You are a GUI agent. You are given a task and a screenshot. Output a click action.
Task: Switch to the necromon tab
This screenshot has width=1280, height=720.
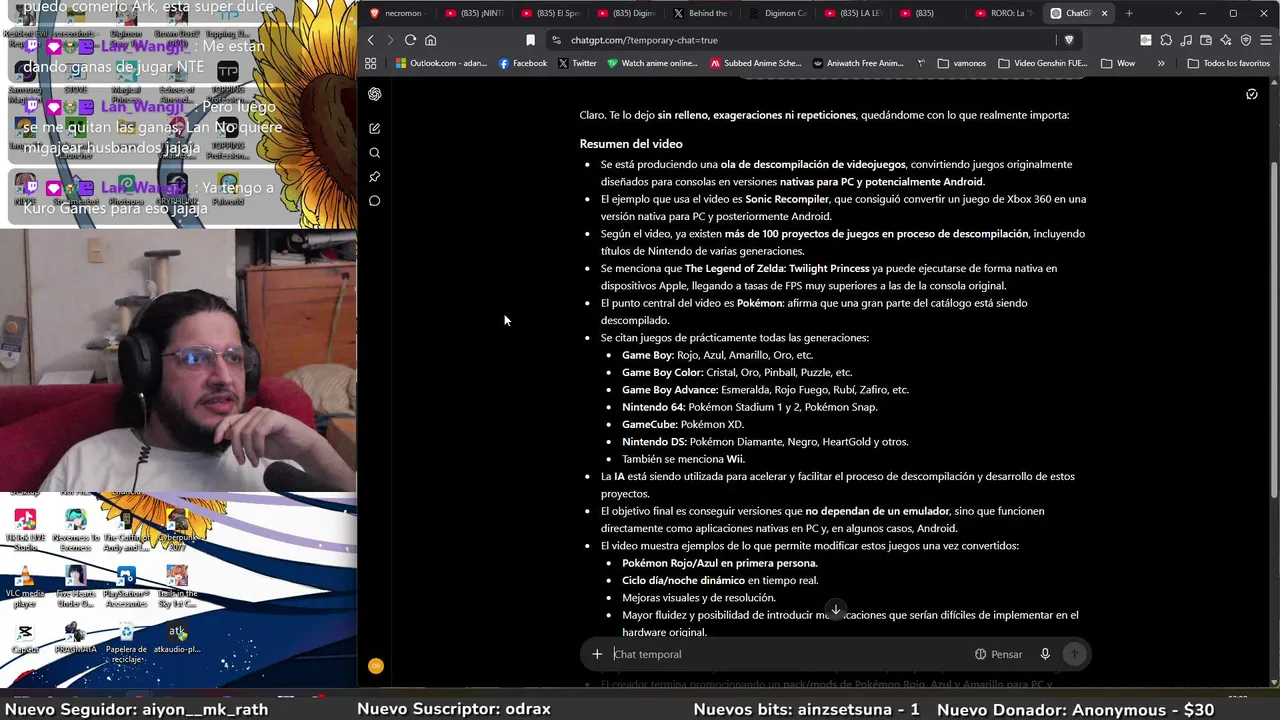(x=397, y=13)
